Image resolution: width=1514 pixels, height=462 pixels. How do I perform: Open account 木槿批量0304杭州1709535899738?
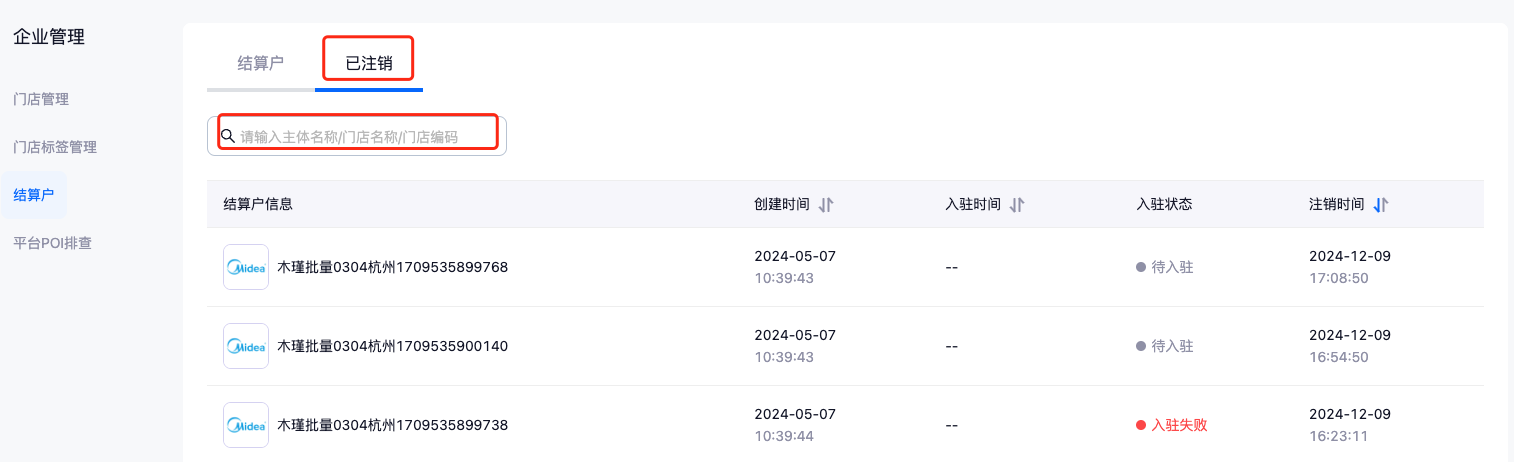[392, 425]
